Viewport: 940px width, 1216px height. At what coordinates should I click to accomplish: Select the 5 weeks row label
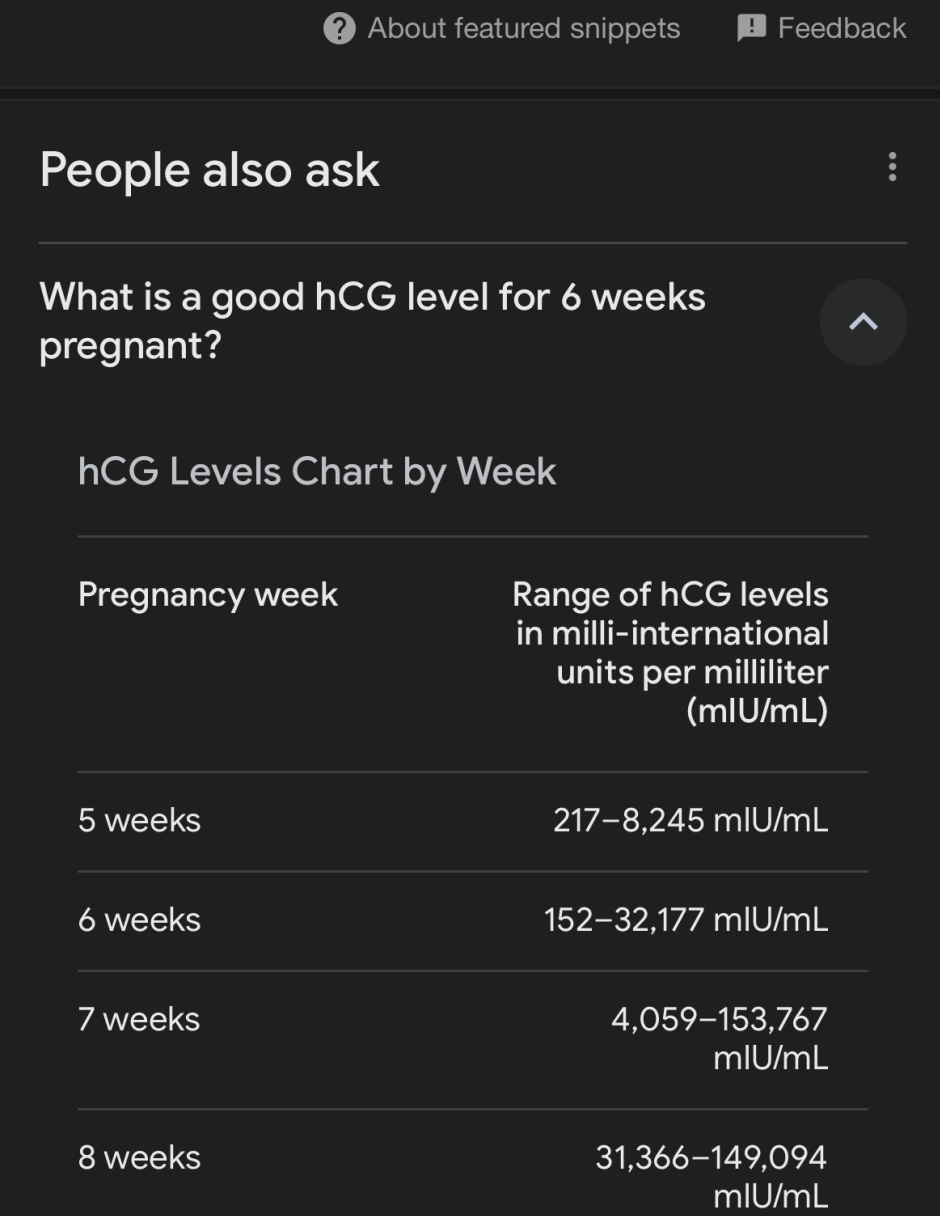(x=139, y=820)
